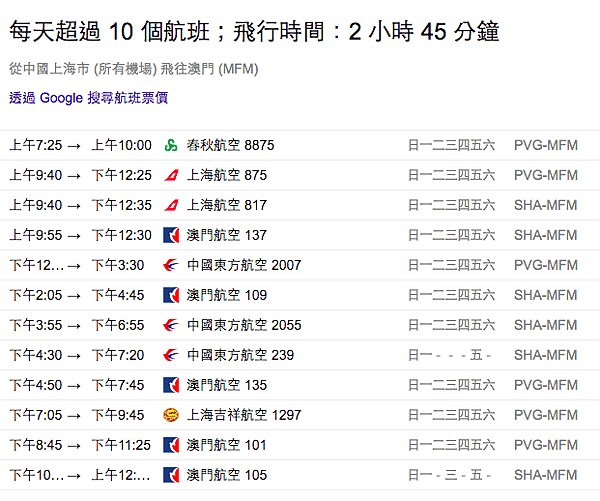Viewport: 600px width, 501px height.
Task: Click route SHA-MFM for flight 239
Action: pos(546,355)
